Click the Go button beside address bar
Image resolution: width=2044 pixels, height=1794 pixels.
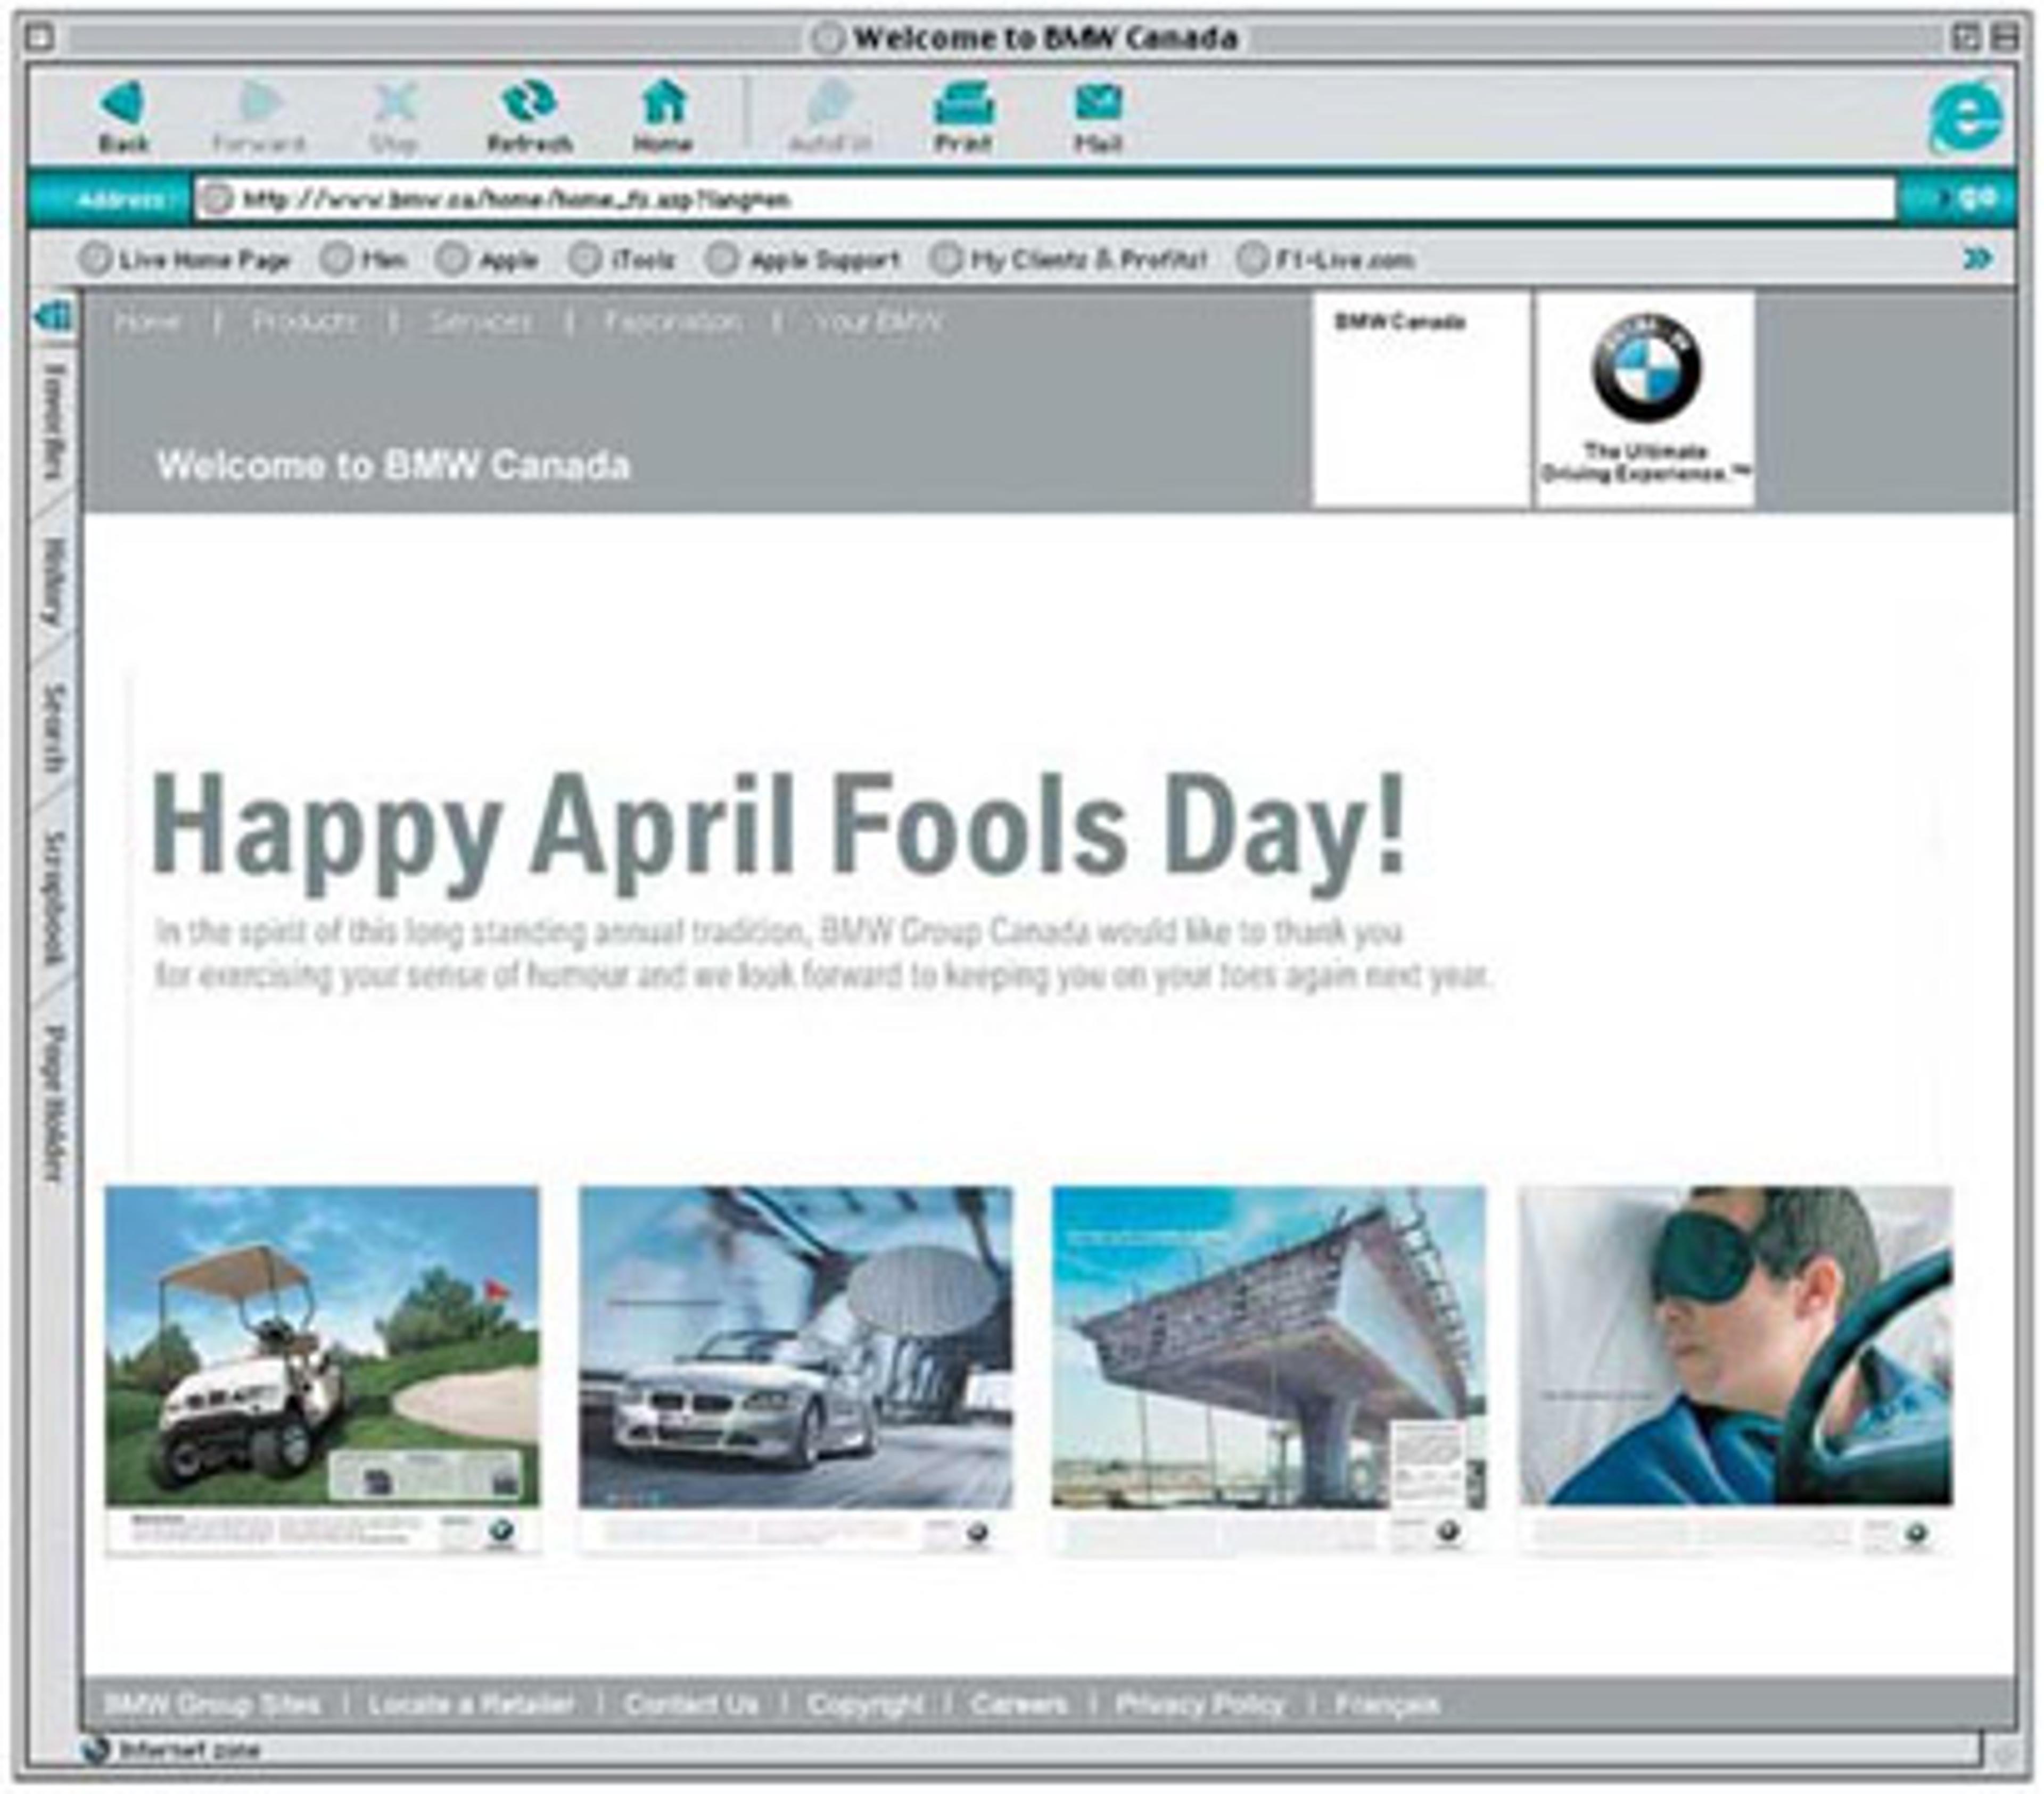coord(1970,198)
